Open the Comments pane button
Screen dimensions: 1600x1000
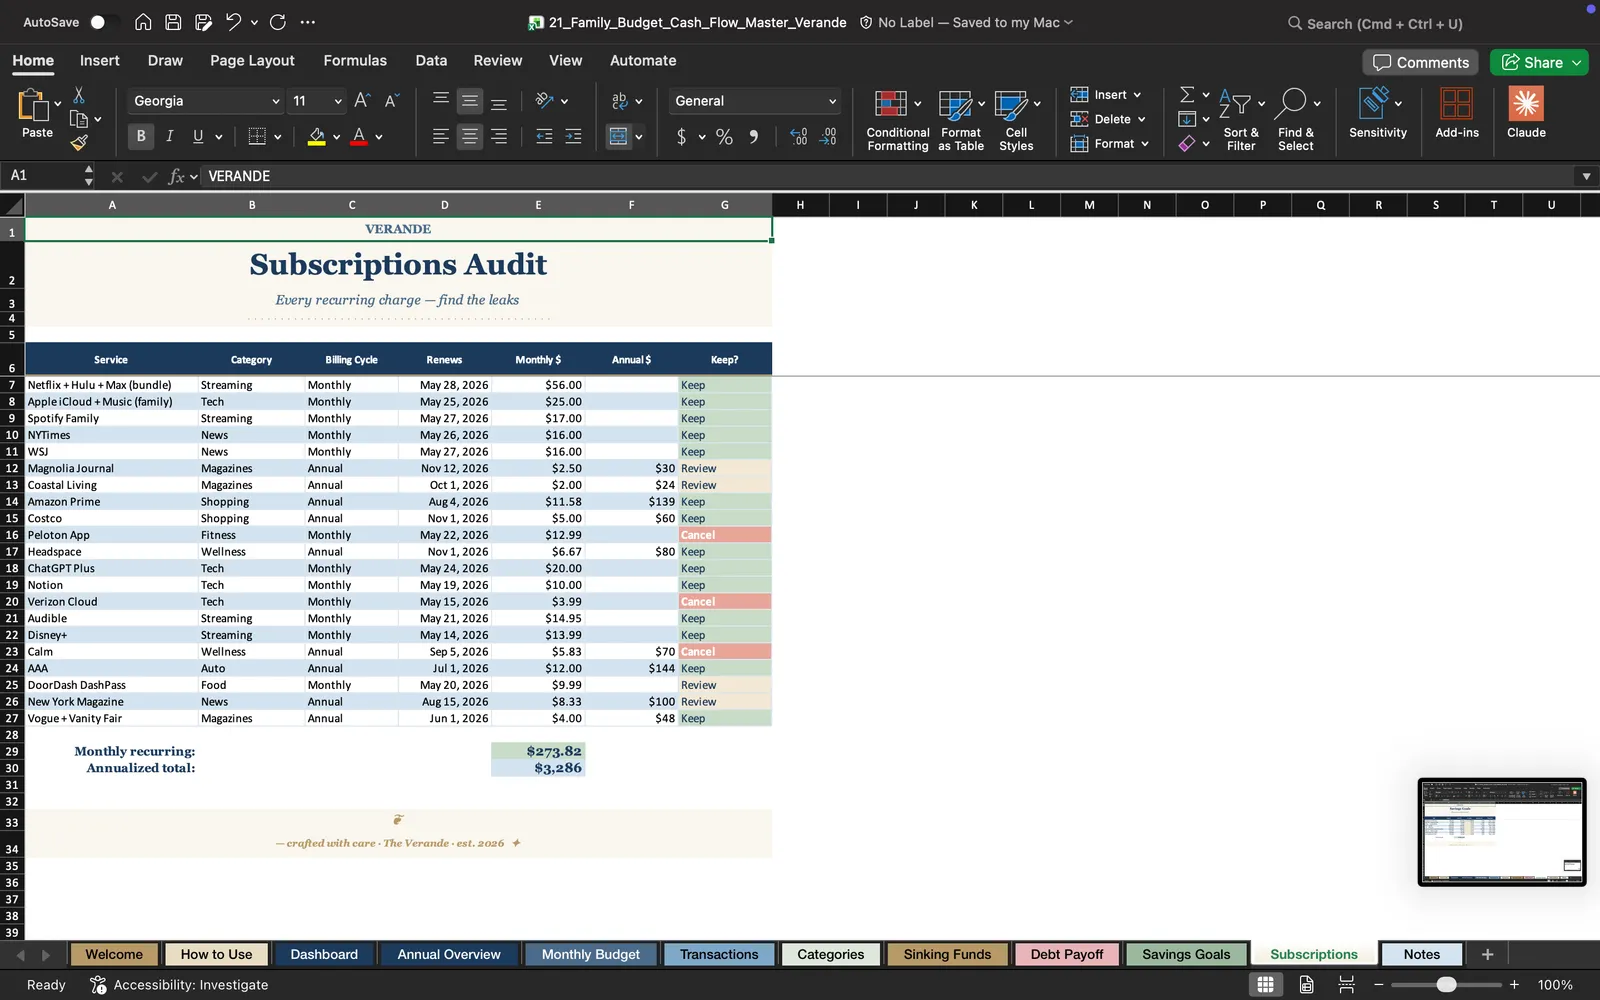(x=1420, y=62)
